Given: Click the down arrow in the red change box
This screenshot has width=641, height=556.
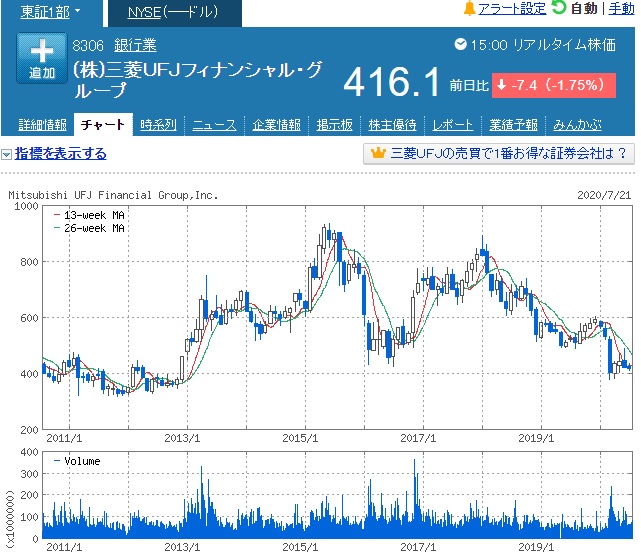Looking at the screenshot, I should (x=501, y=85).
